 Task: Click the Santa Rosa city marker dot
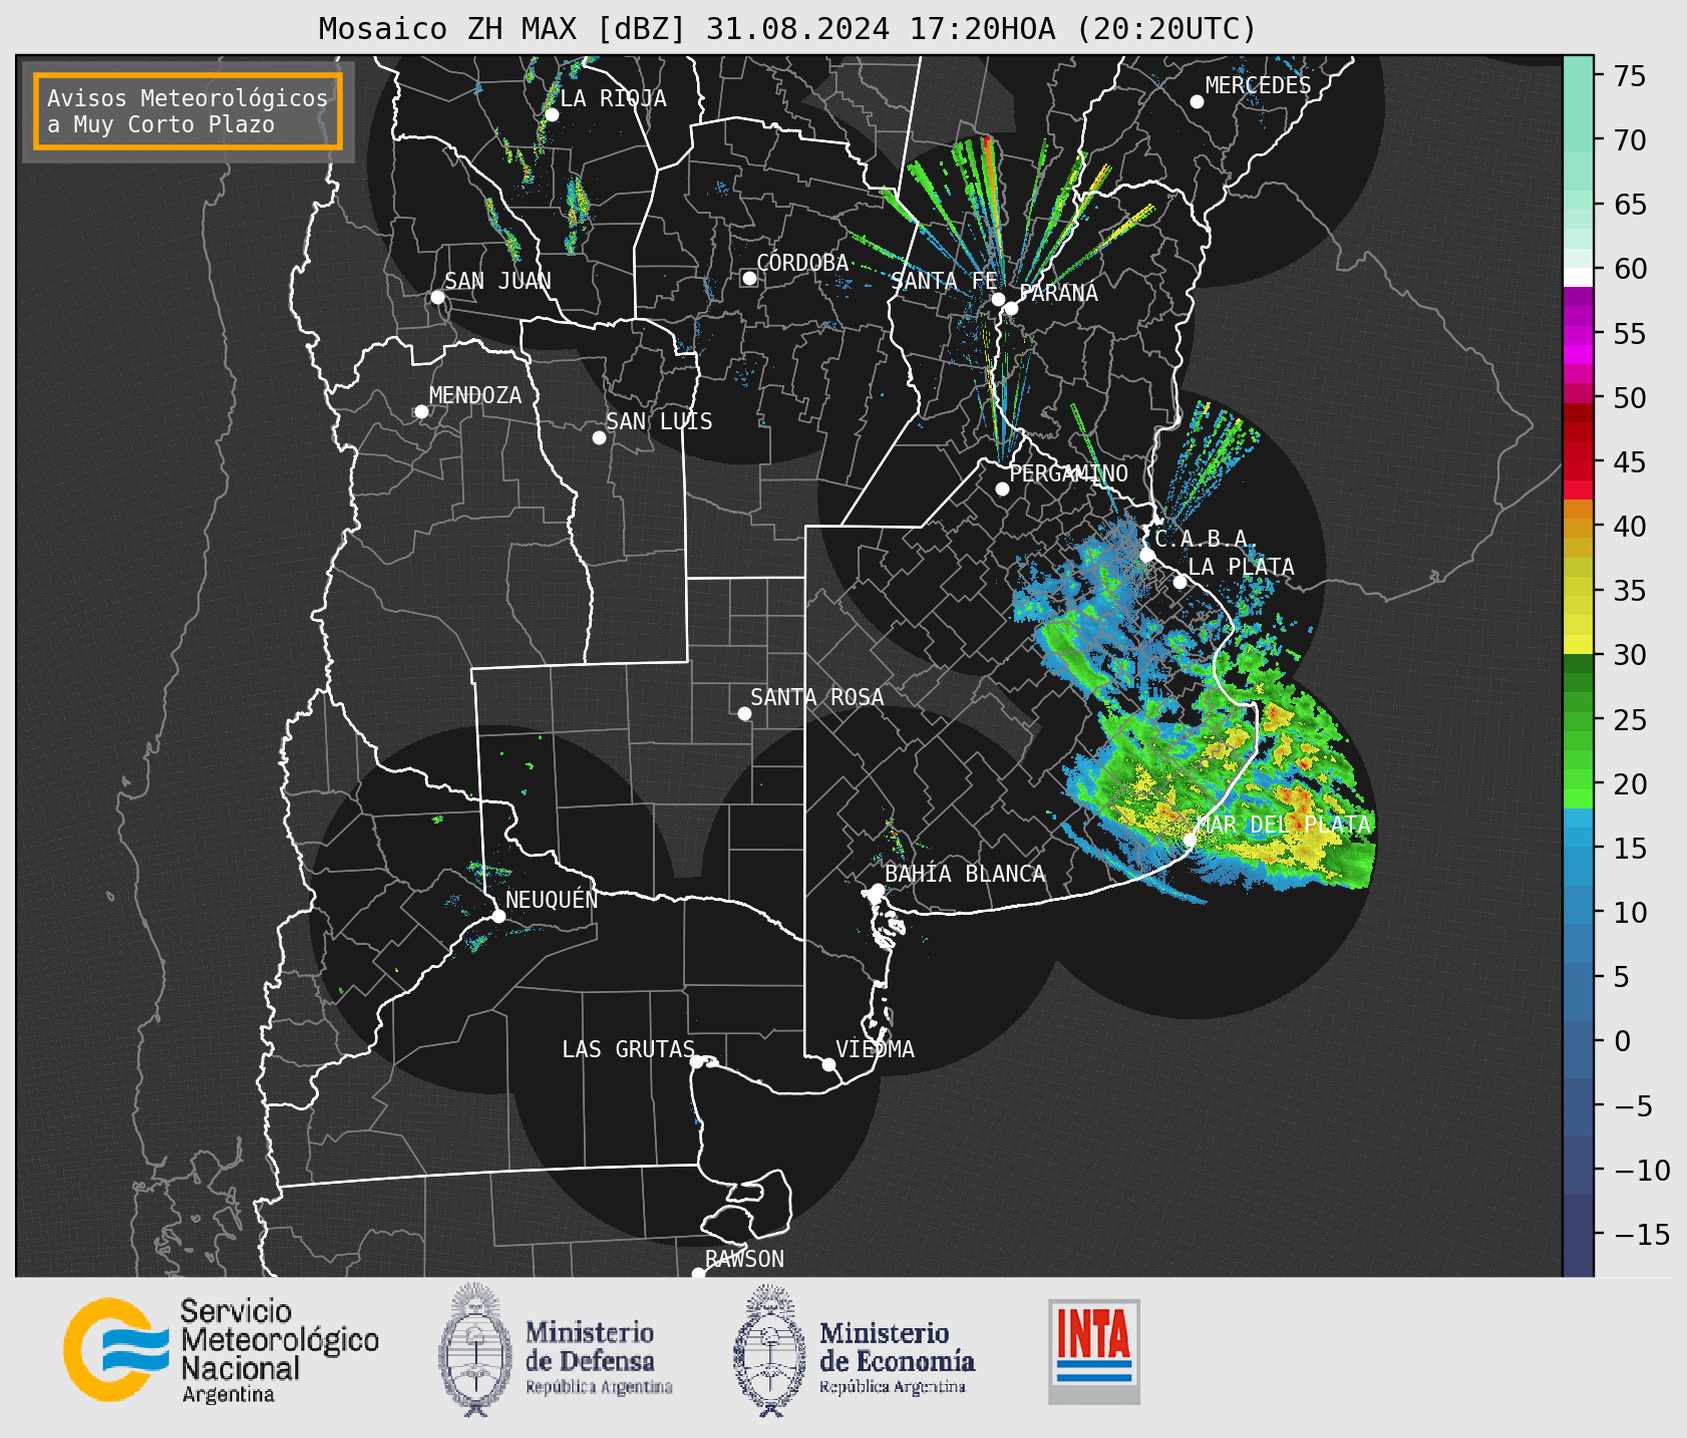tap(744, 713)
